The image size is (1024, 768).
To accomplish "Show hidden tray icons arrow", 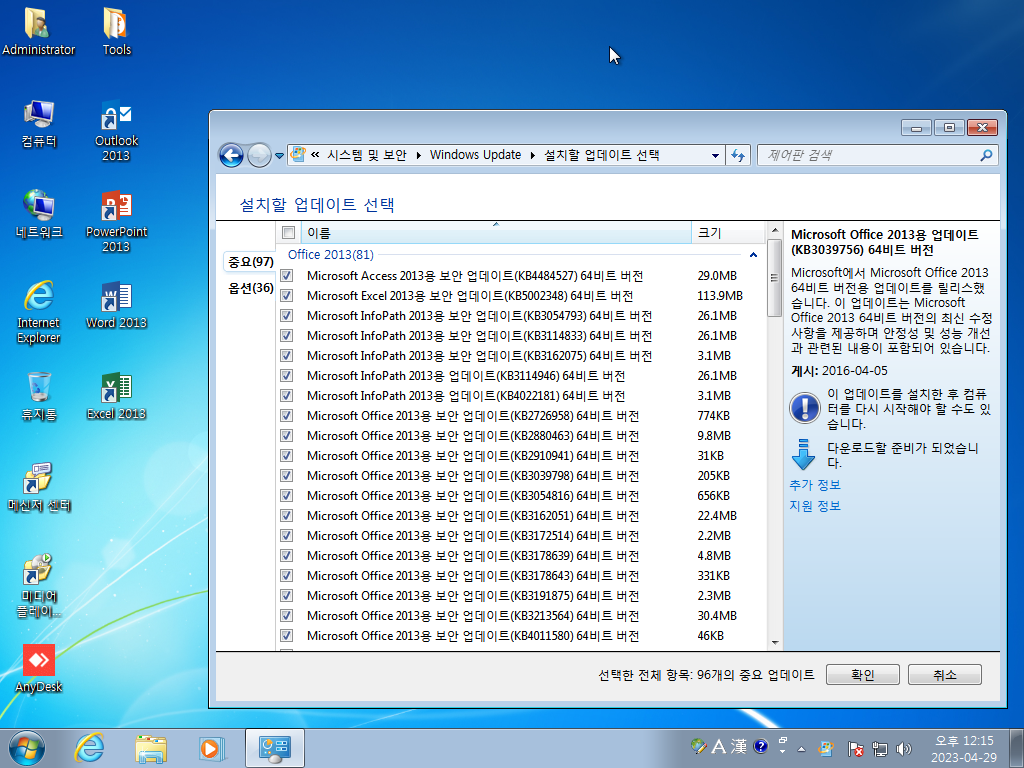I will pyautogui.click(x=801, y=748).
